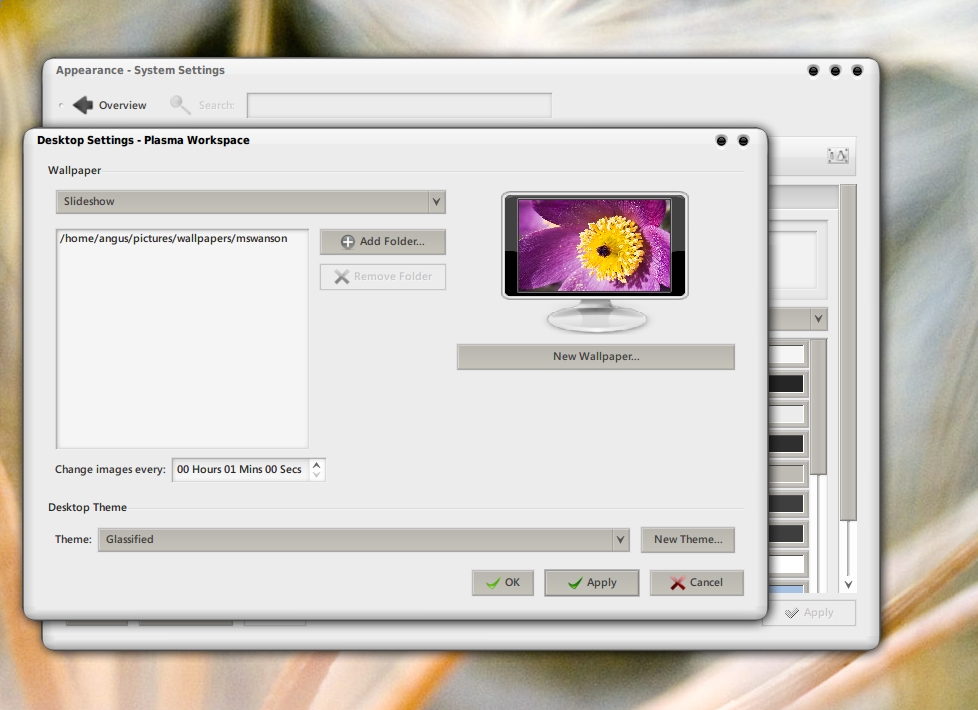
Task: Click the New Theme... button
Action: click(688, 539)
